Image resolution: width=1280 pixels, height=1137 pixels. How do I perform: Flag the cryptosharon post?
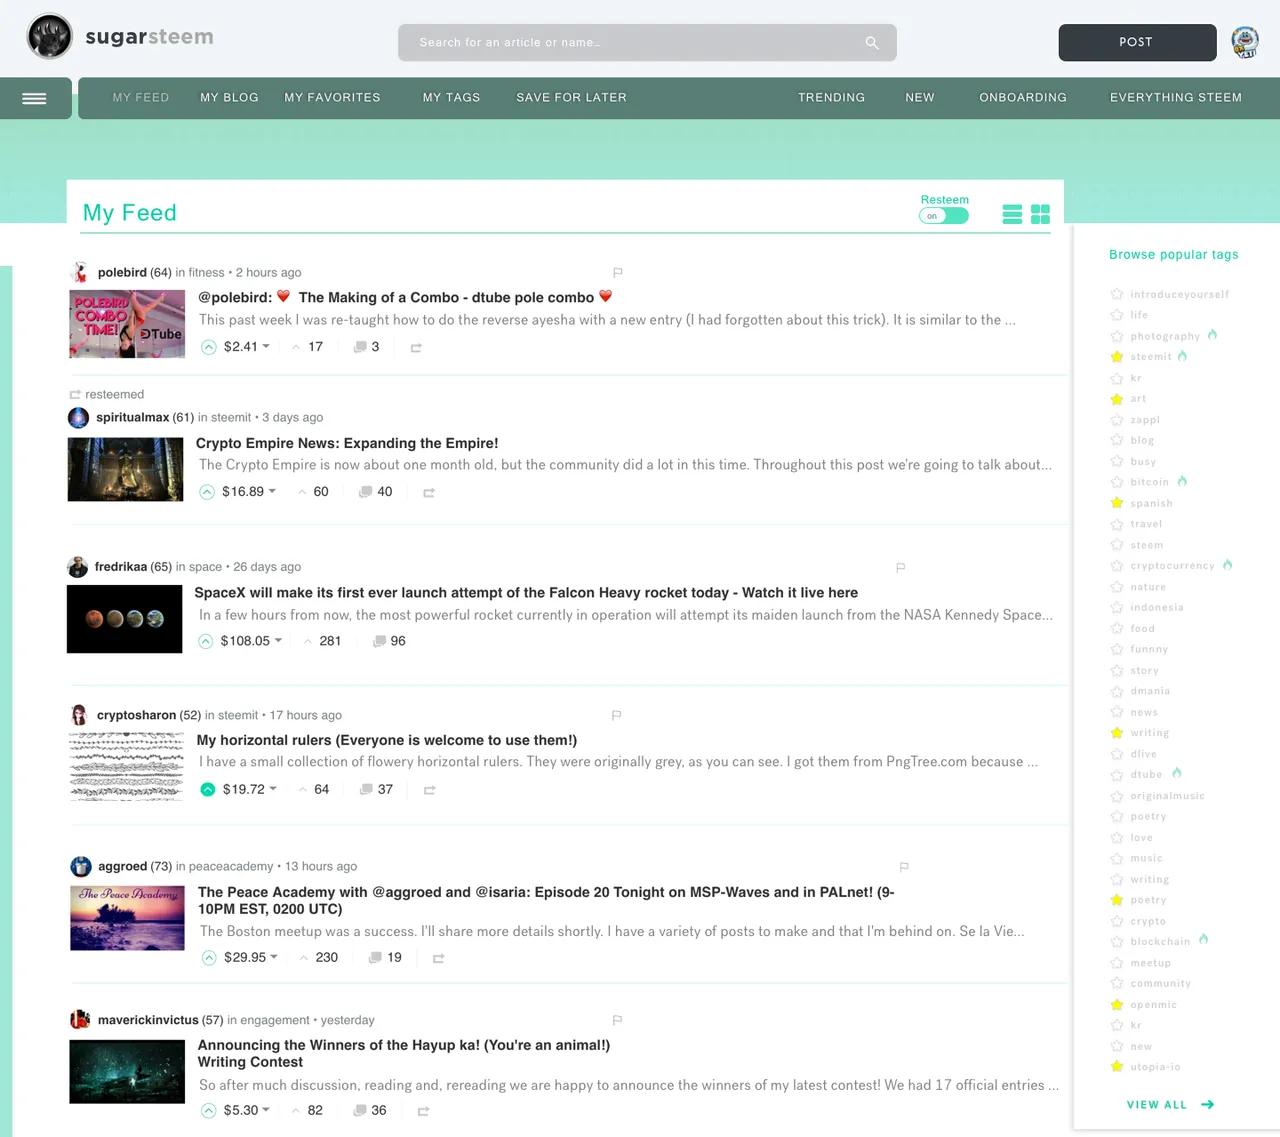(x=617, y=715)
